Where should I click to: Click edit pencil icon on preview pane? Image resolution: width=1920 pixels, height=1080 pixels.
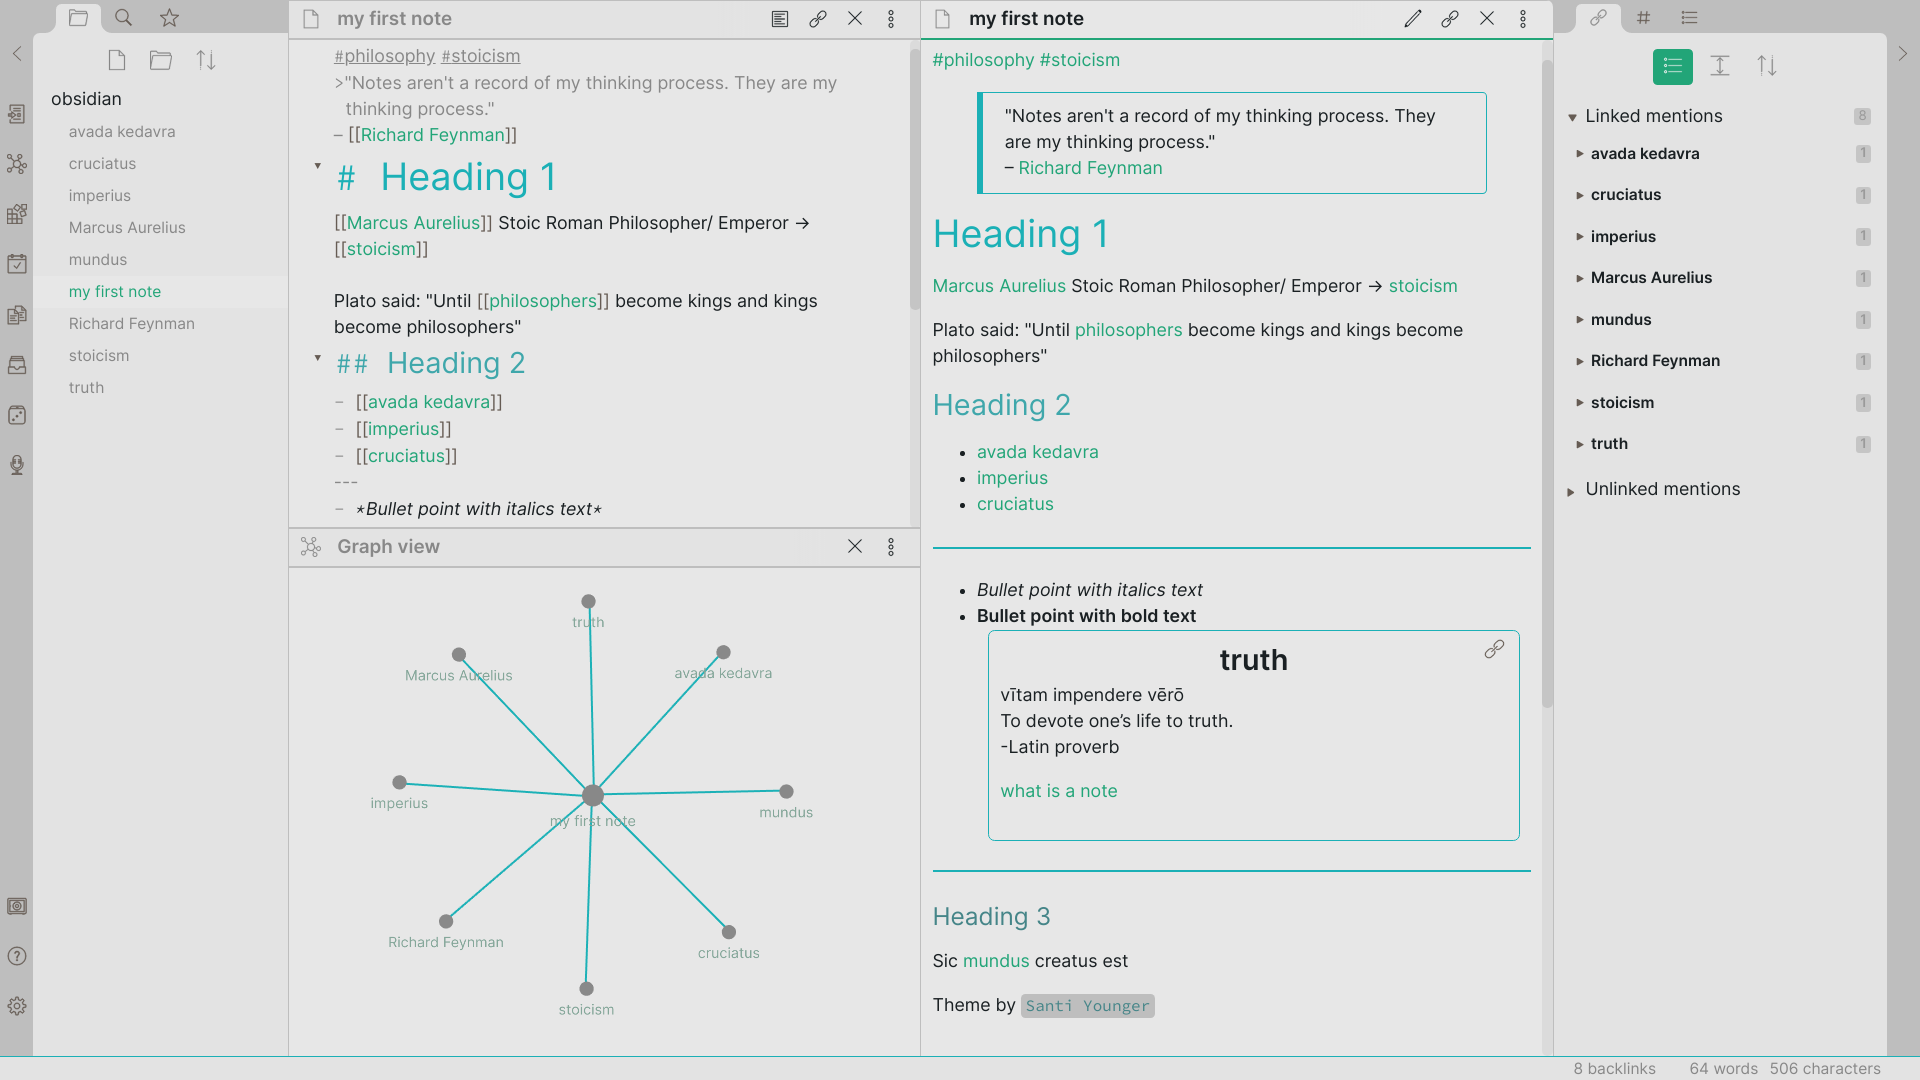click(1412, 19)
